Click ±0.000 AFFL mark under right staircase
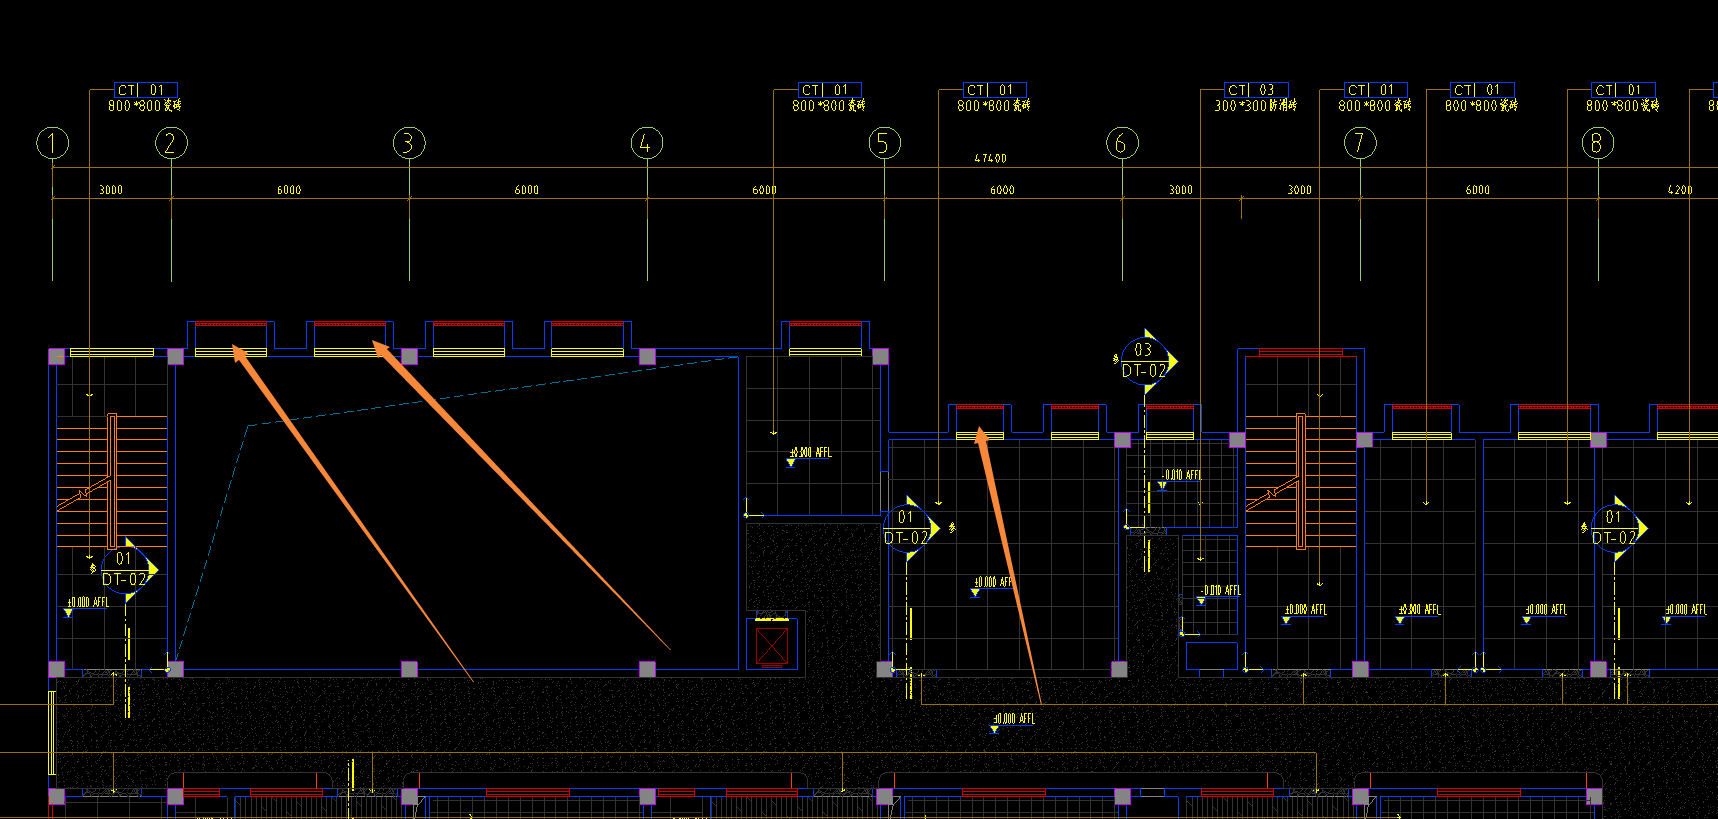The width and height of the screenshot is (1718, 819). point(1305,611)
